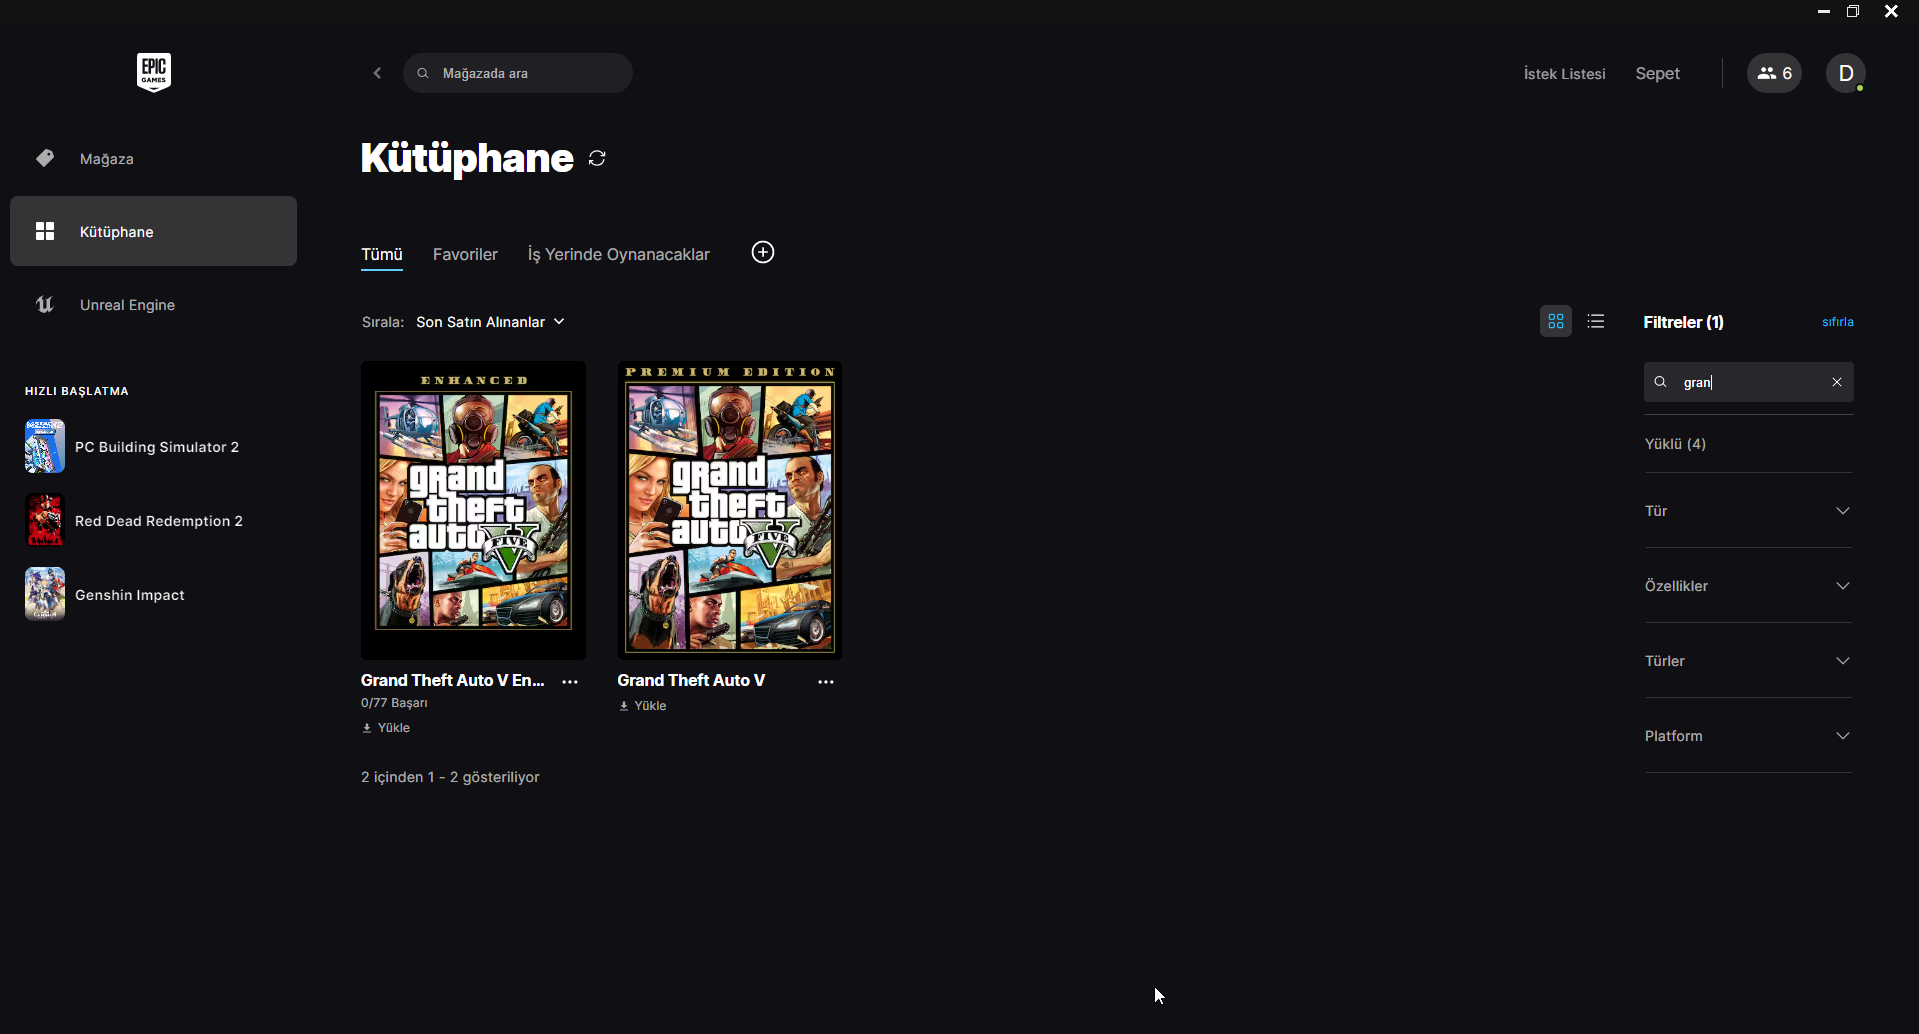Screen dimensions: 1919x1034
Task: Select the Tümü tab
Action: click(382, 255)
